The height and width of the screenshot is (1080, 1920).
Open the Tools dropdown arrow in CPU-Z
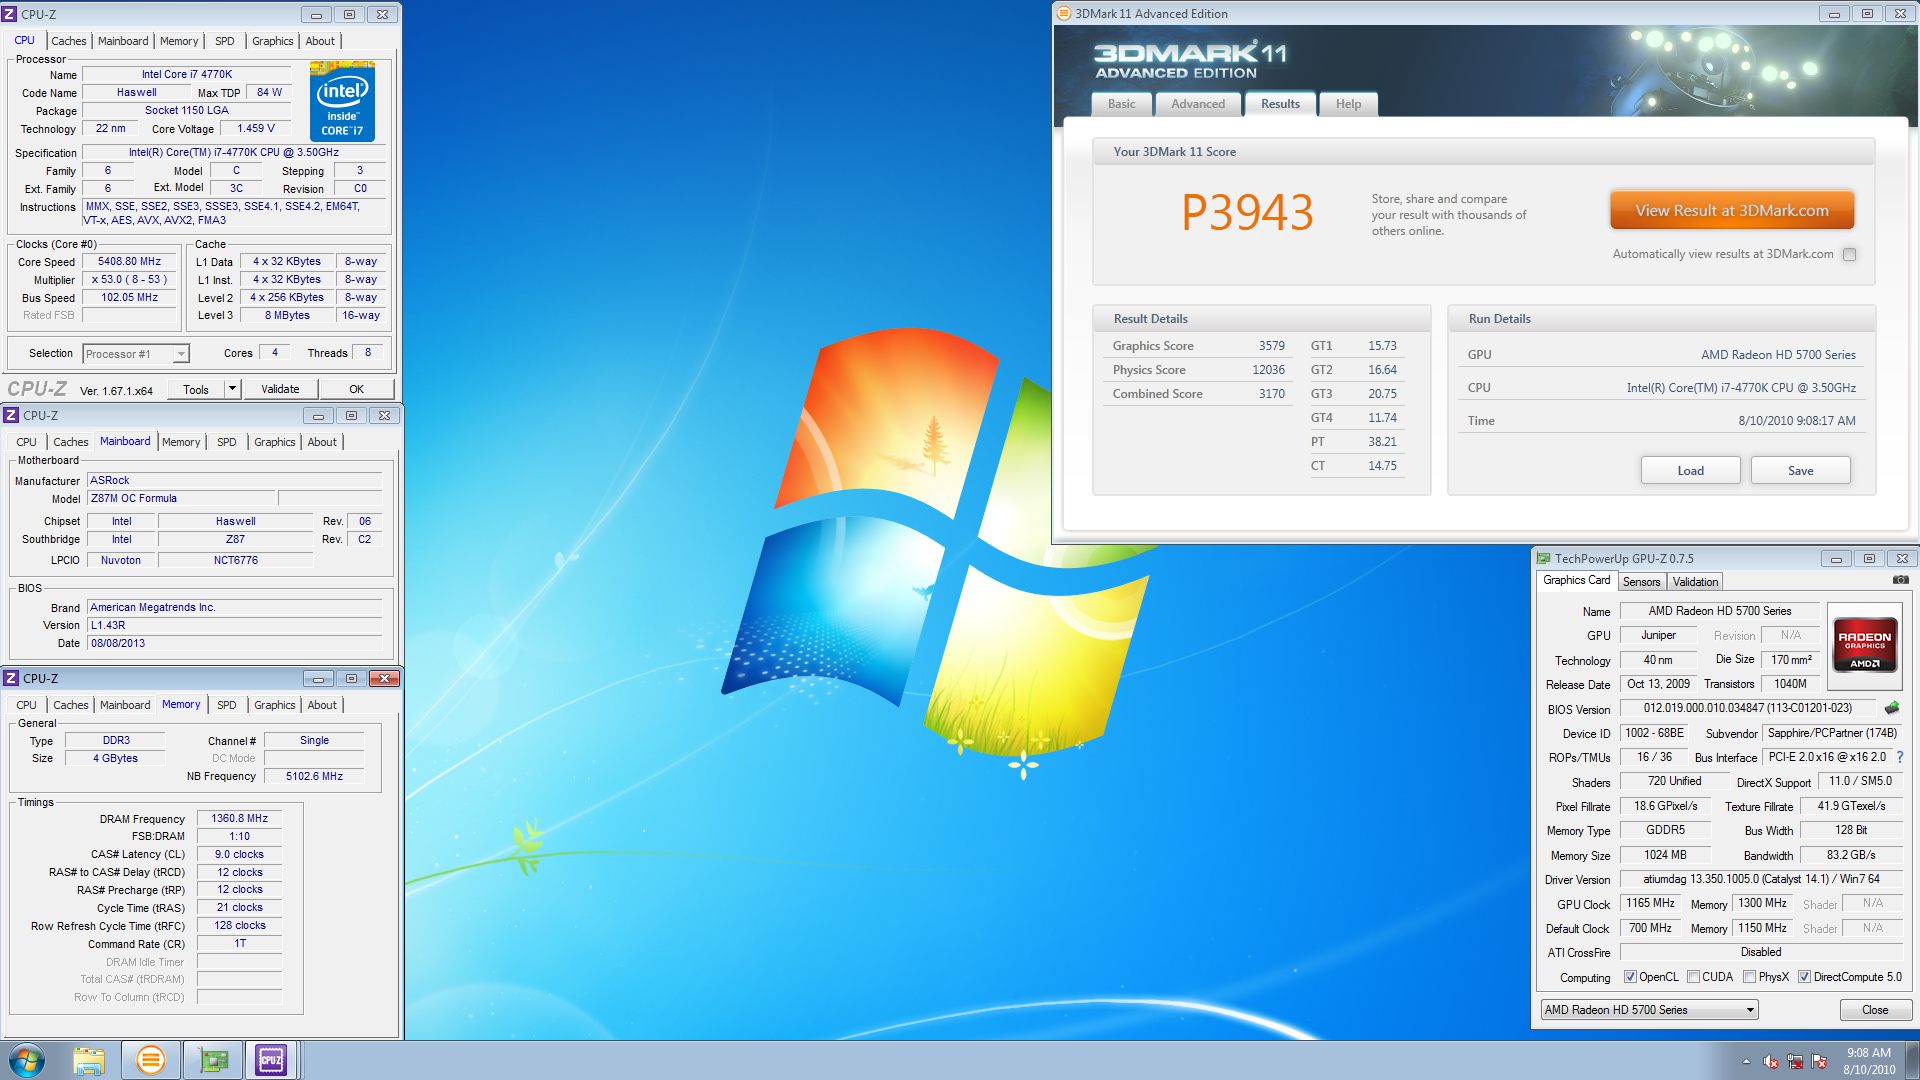coord(232,389)
